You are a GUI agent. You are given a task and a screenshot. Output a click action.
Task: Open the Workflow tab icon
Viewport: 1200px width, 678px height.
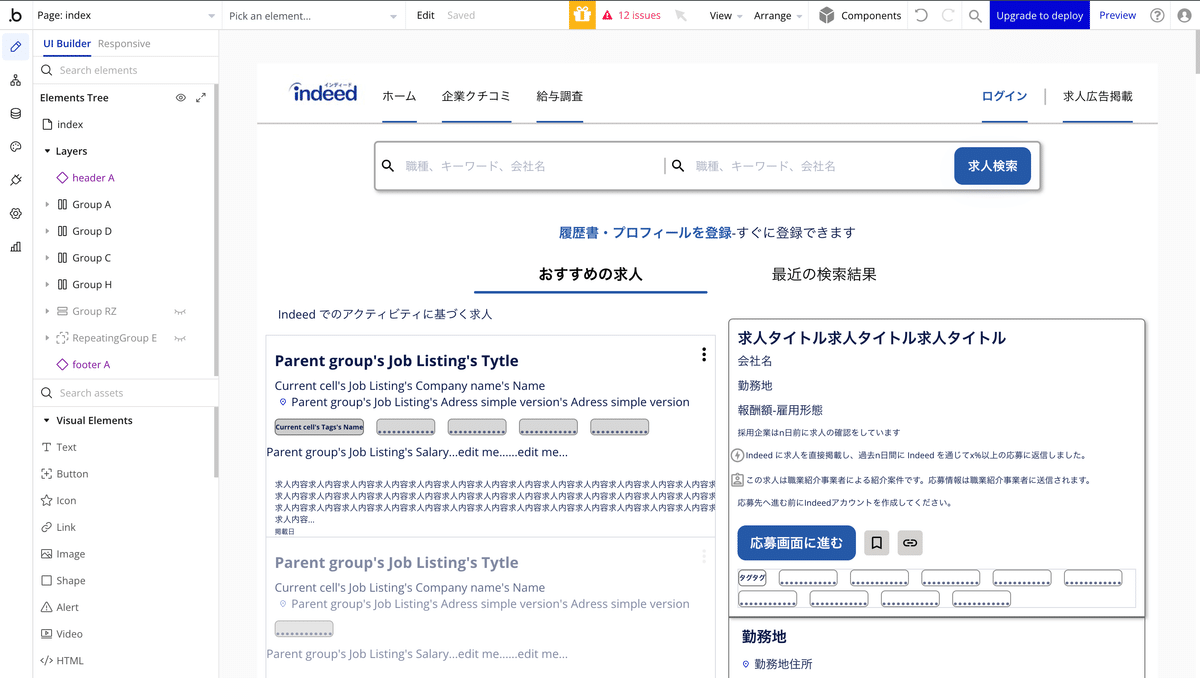tap(15, 80)
